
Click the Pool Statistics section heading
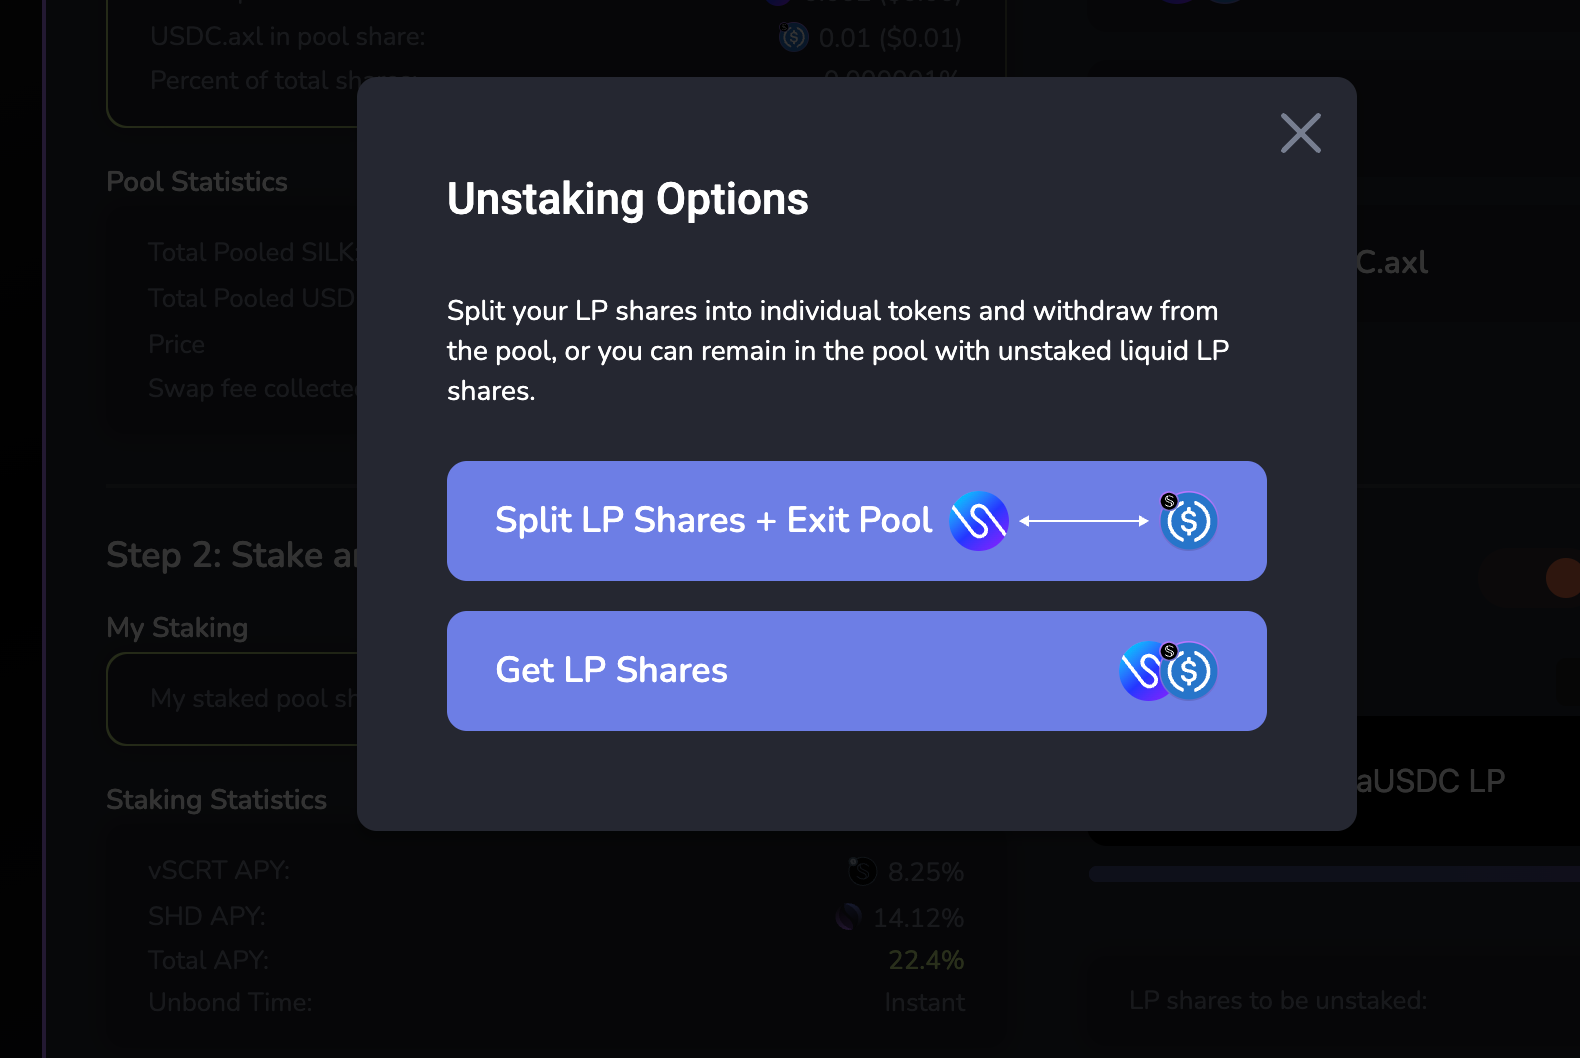pyautogui.click(x=197, y=182)
